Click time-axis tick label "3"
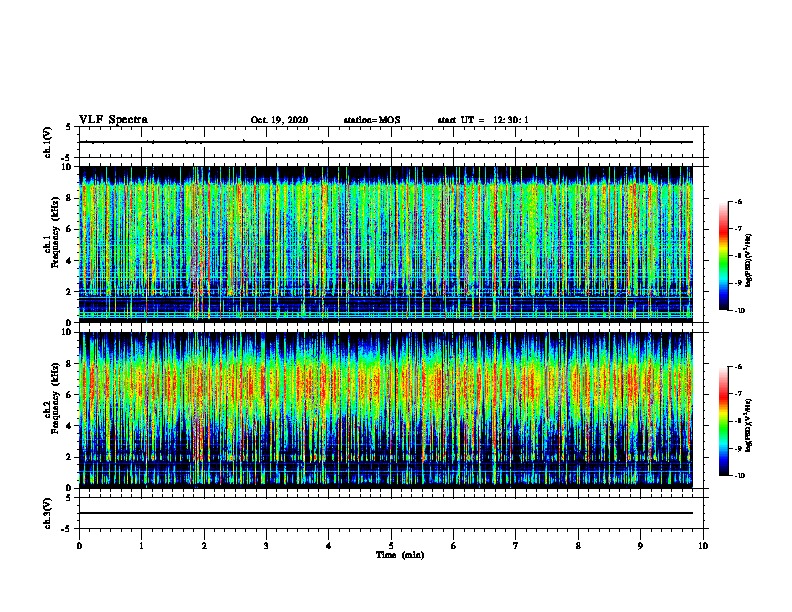 (x=266, y=546)
